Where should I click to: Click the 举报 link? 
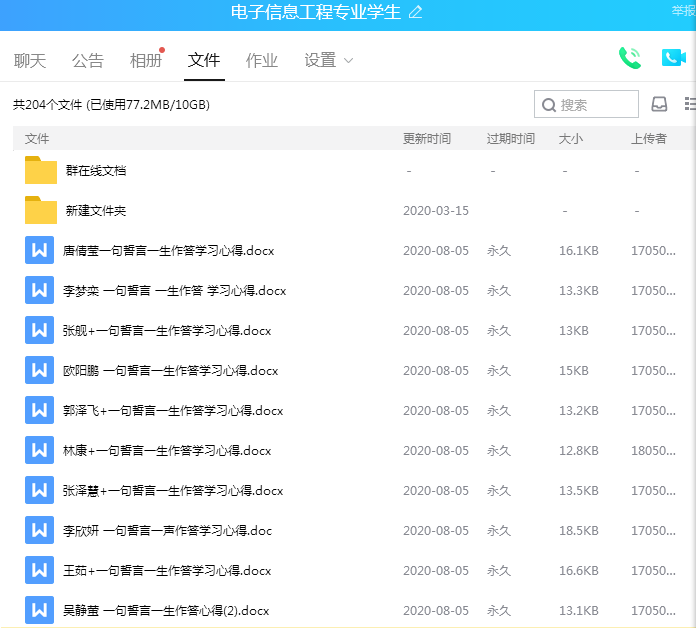click(x=684, y=11)
